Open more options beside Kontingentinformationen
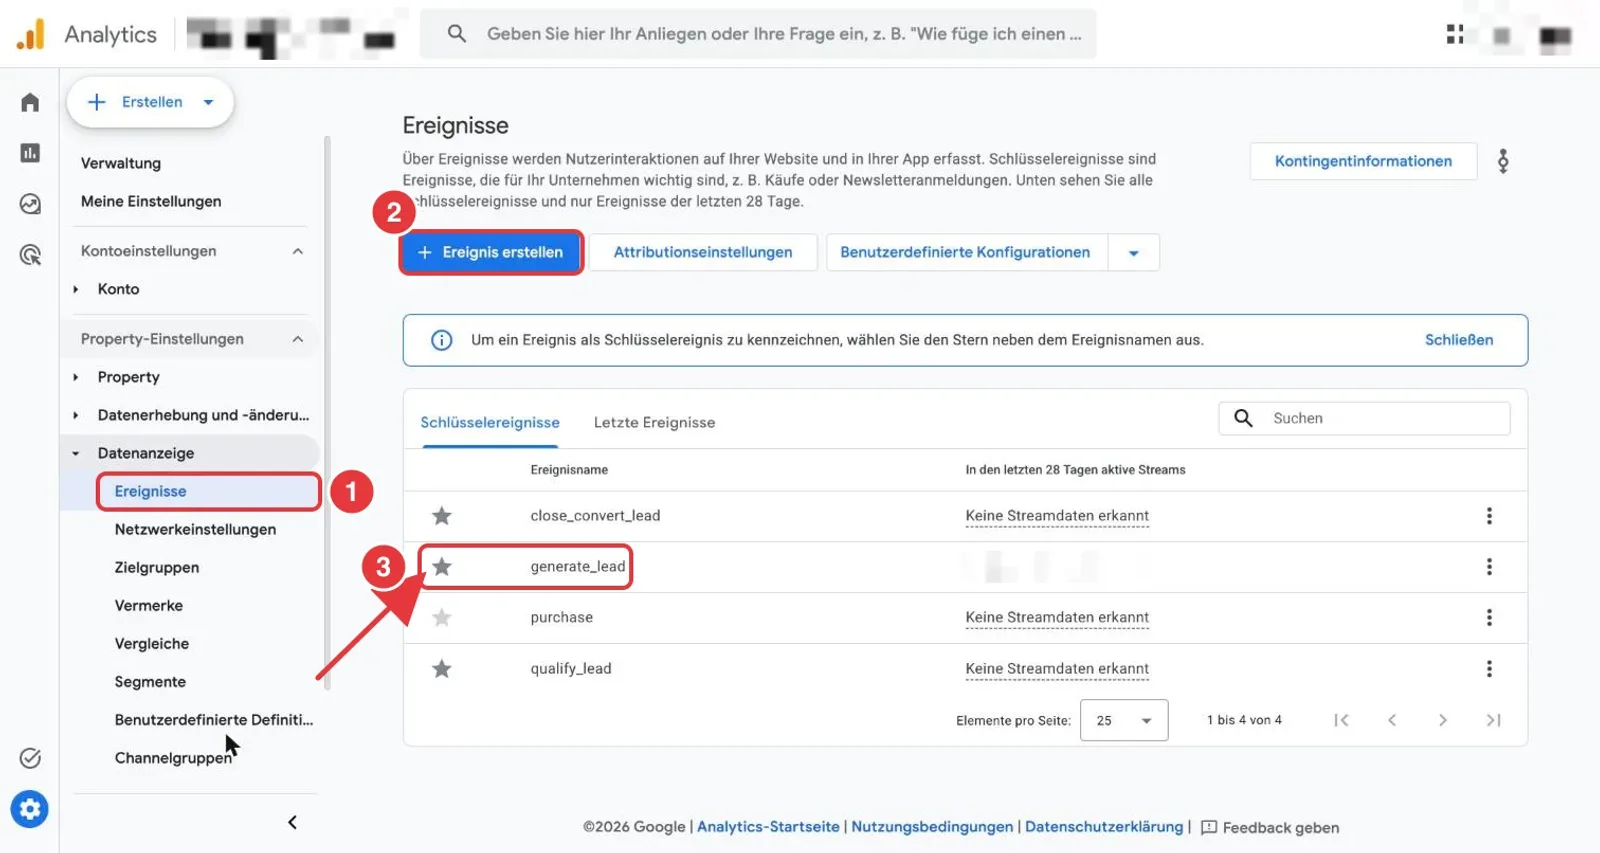Screen dimensions: 1600x853 coord(1503,161)
